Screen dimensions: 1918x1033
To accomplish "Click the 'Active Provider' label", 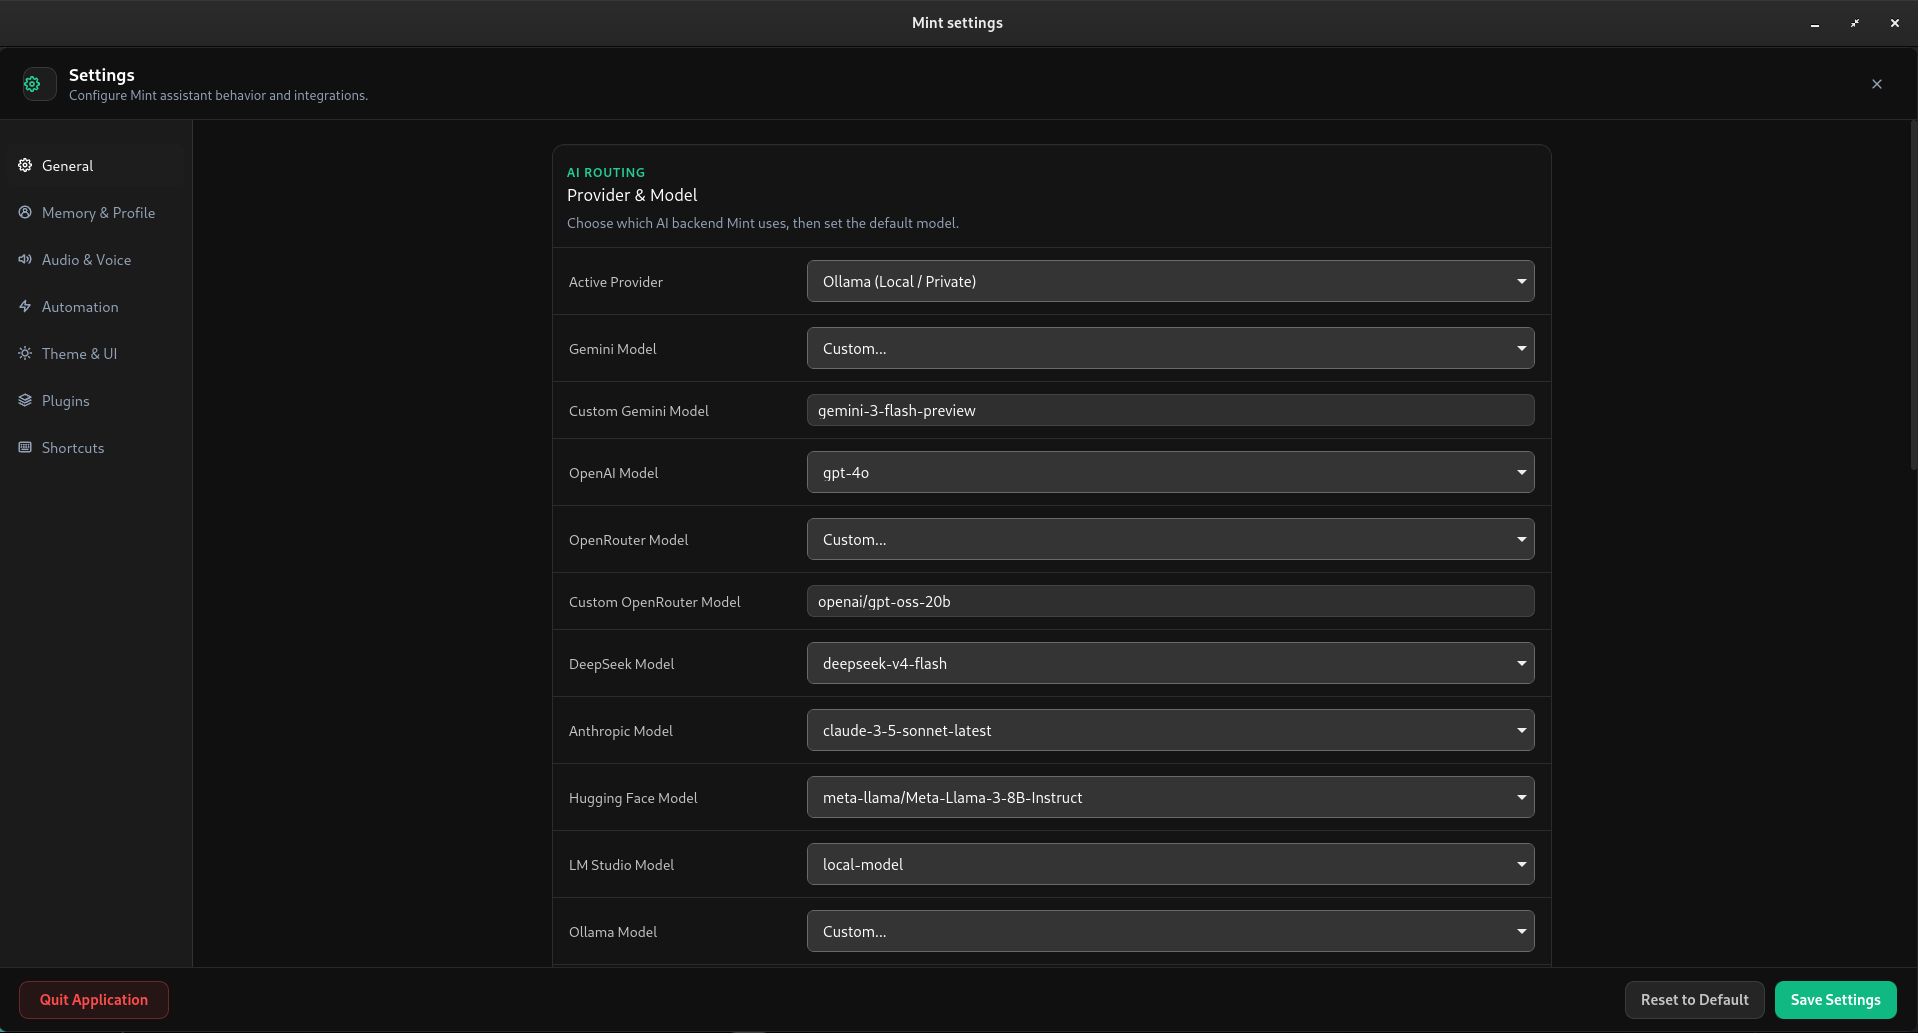I will tap(616, 282).
